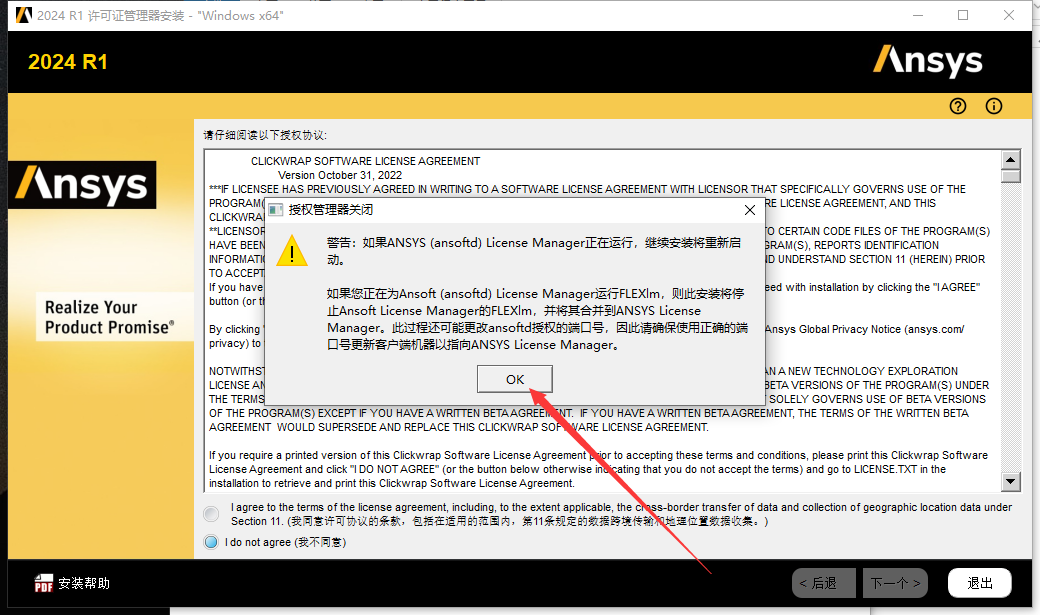Screen dimensions: 1040x615
Task: Open 安装帮助 via the PDF icon
Action: click(45, 583)
